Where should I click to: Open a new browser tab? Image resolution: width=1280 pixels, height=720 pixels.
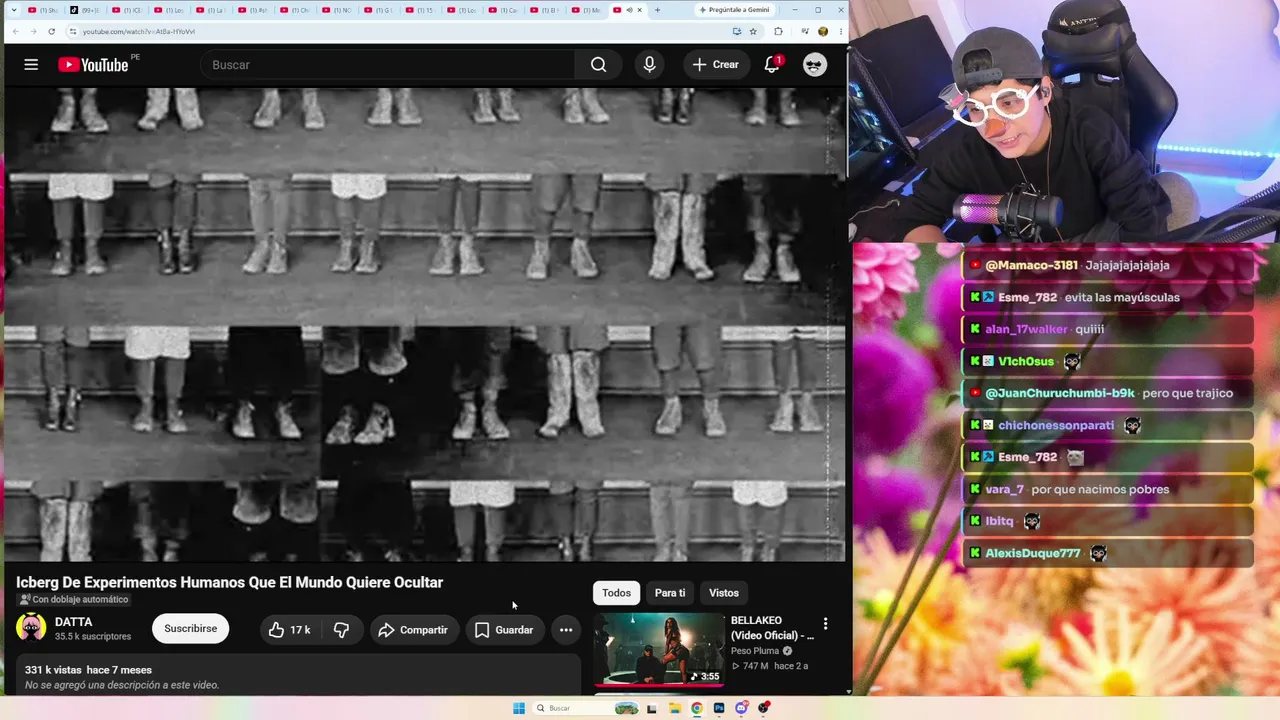point(657,10)
